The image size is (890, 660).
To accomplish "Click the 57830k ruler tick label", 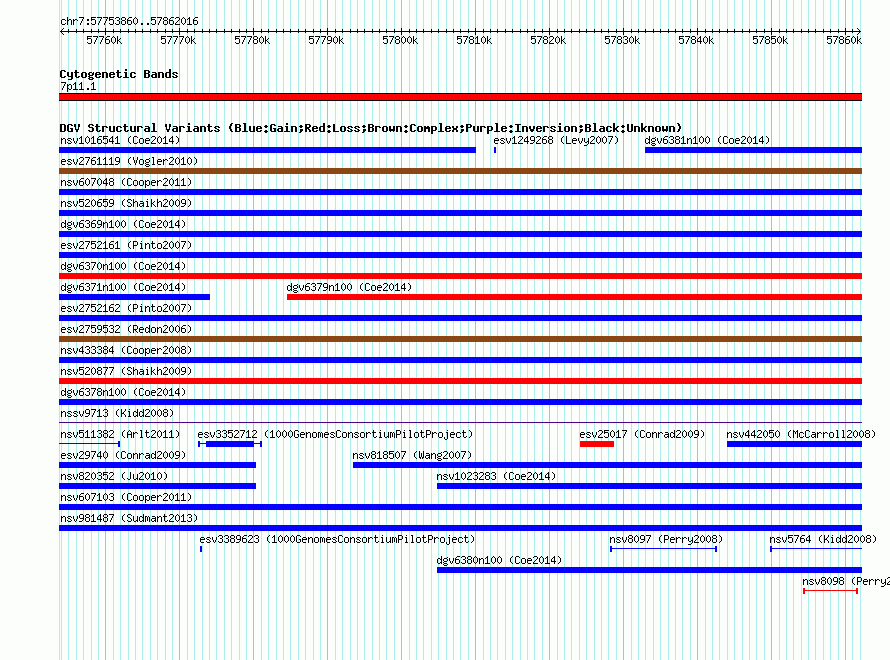I will pos(622,40).
